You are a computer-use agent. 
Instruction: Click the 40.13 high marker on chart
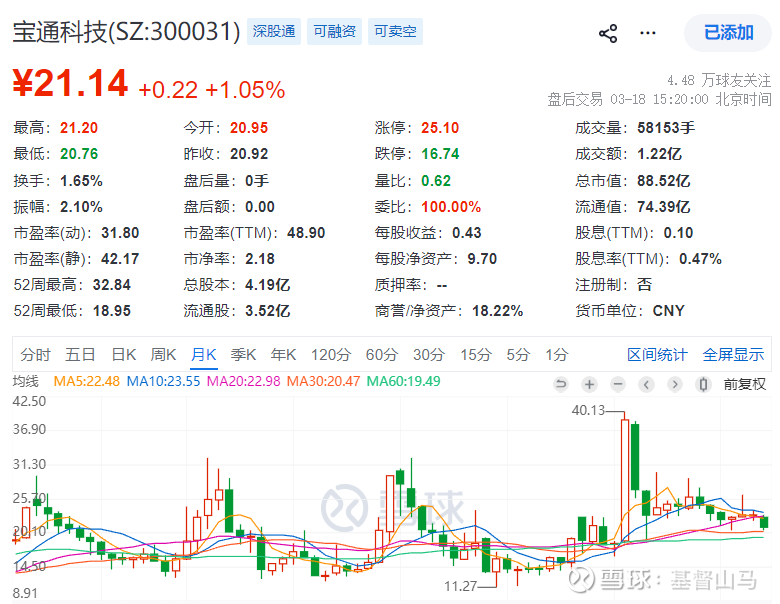coord(588,410)
